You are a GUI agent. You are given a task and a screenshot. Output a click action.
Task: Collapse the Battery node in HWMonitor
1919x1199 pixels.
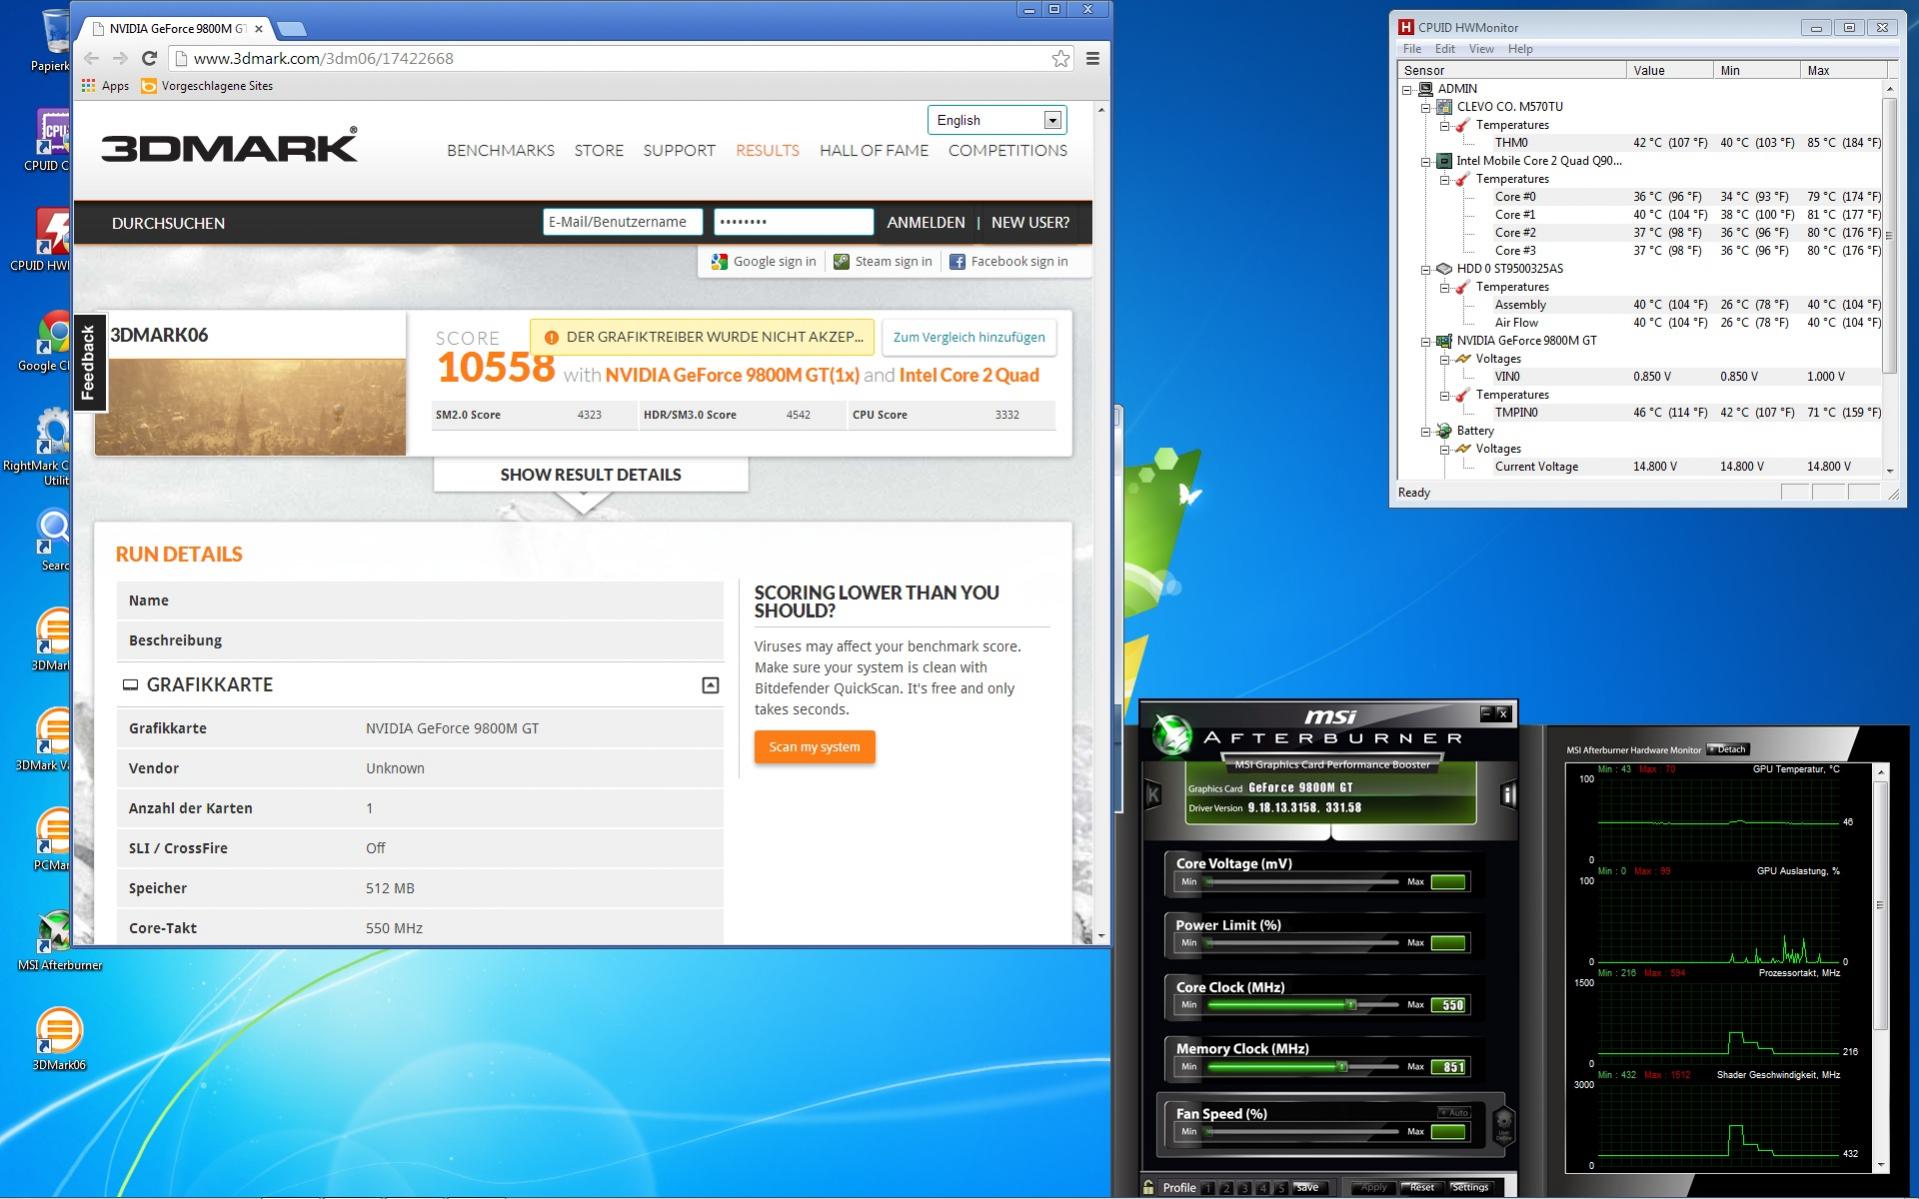click(1426, 431)
